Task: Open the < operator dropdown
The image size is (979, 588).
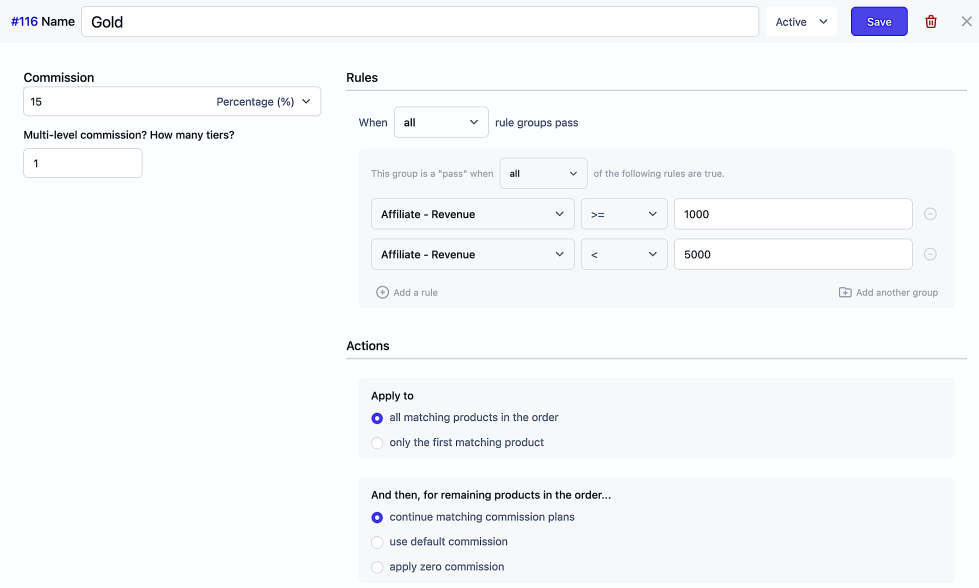Action: pyautogui.click(x=624, y=254)
